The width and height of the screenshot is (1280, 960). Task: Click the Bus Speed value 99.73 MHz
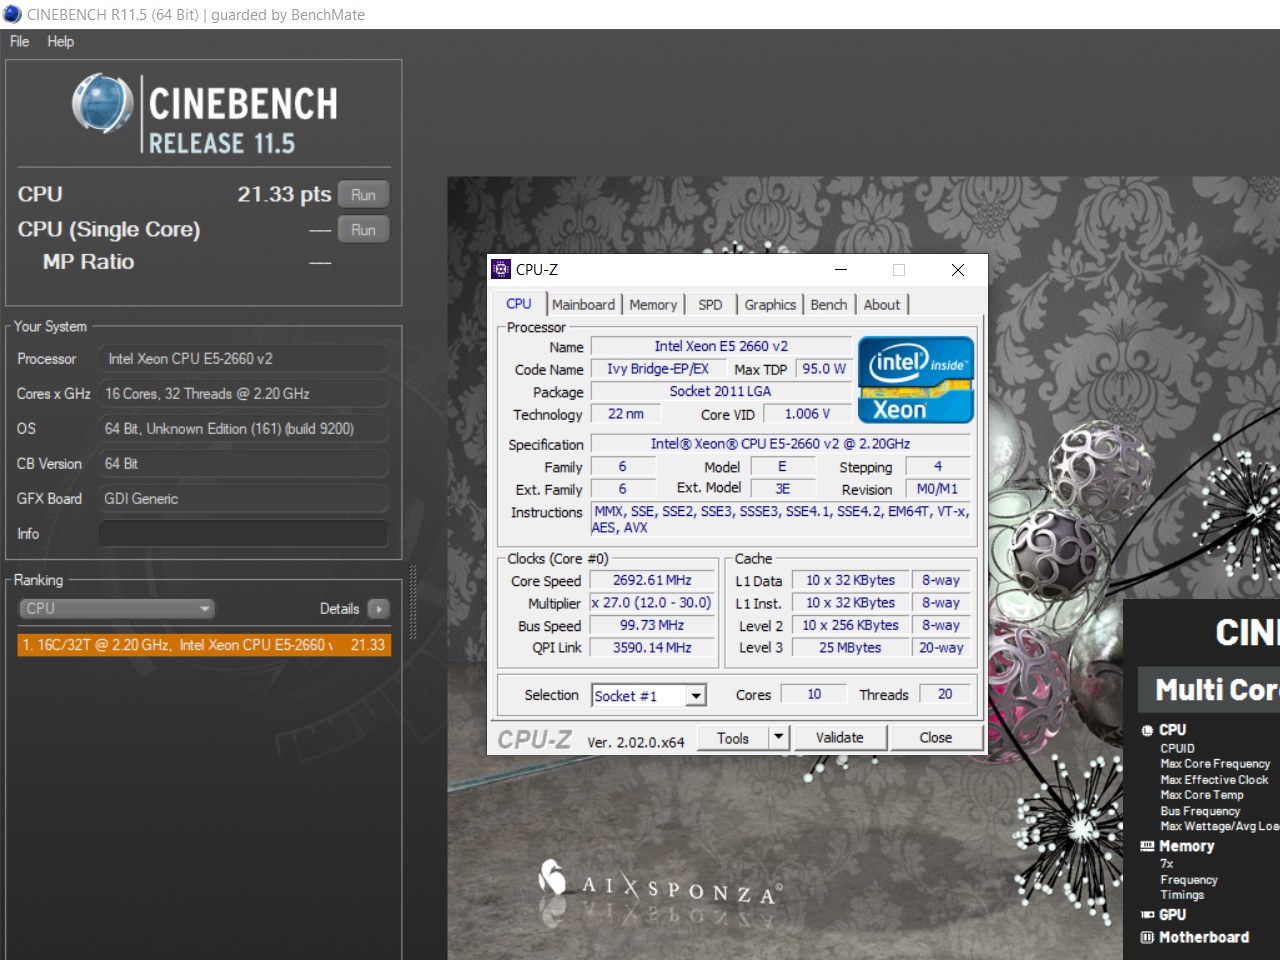click(652, 625)
